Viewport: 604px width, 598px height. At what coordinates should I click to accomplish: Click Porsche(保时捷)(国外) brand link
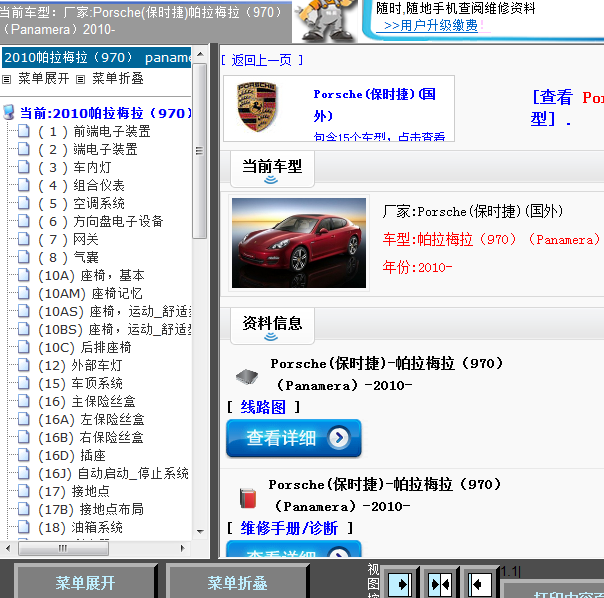click(x=374, y=105)
